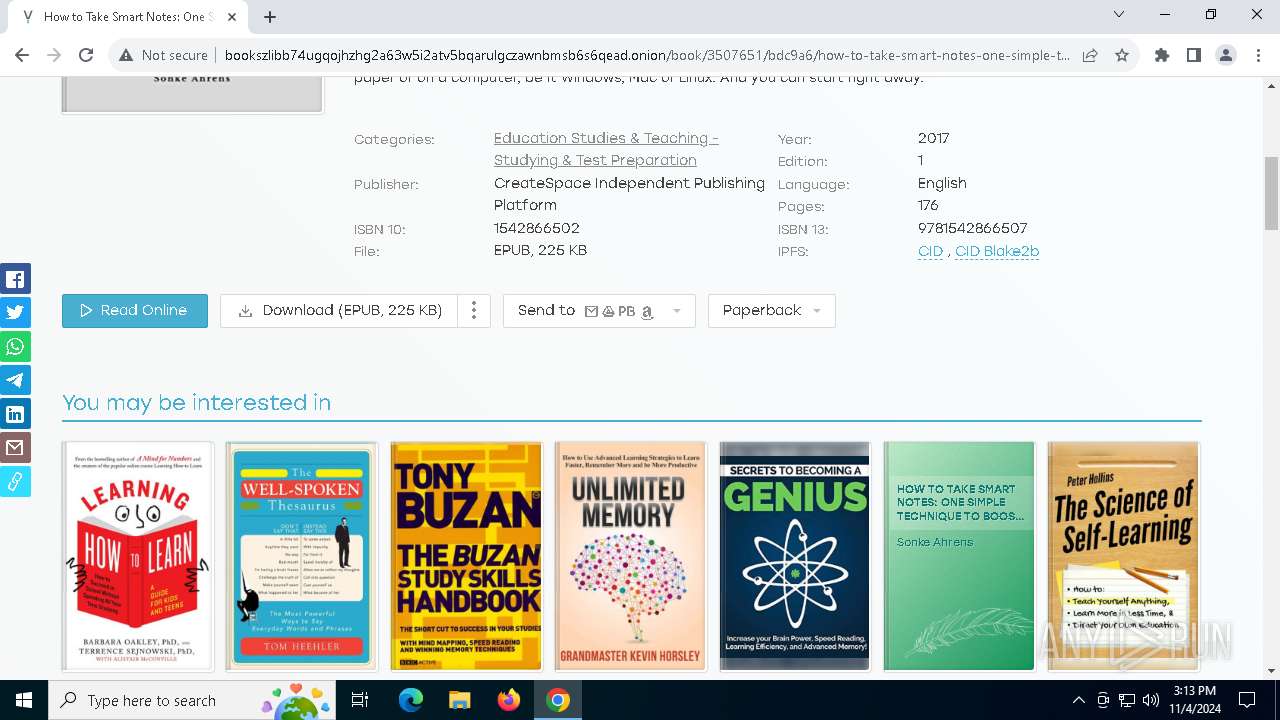Open the Education Studies & Teaching category link
Screen dimensions: 1280x720
pyautogui.click(x=606, y=149)
